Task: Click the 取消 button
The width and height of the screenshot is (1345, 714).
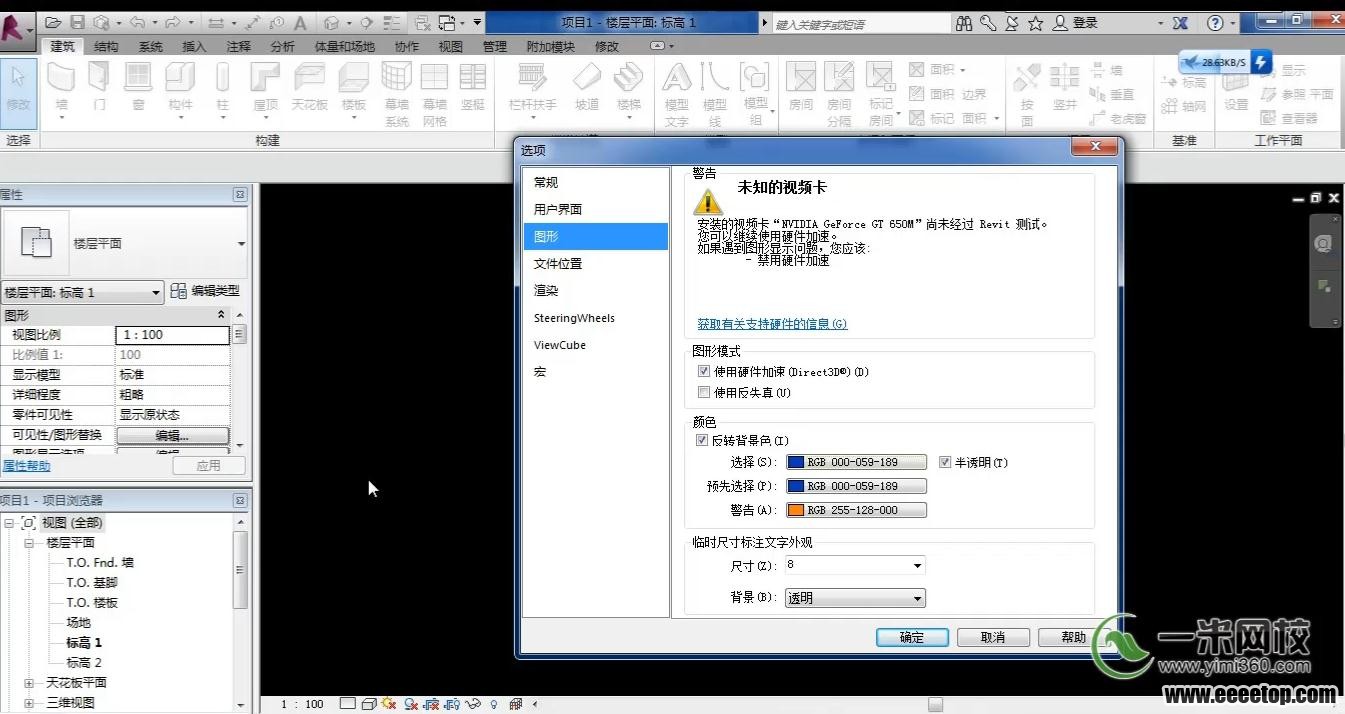Action: (x=993, y=637)
